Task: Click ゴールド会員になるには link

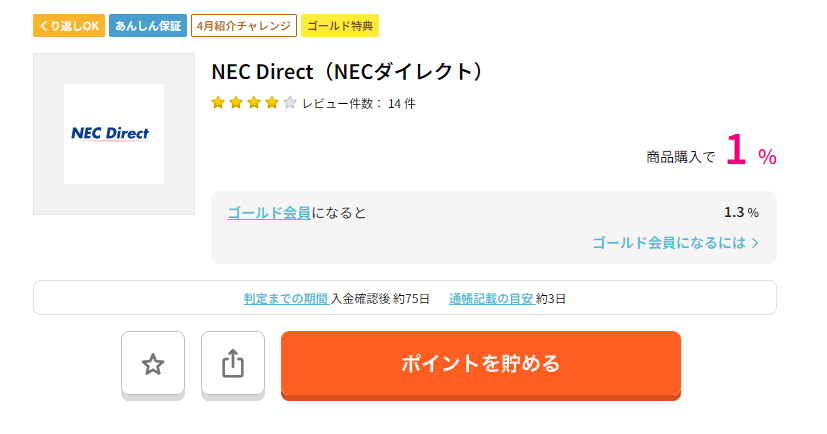Action: pos(669,243)
